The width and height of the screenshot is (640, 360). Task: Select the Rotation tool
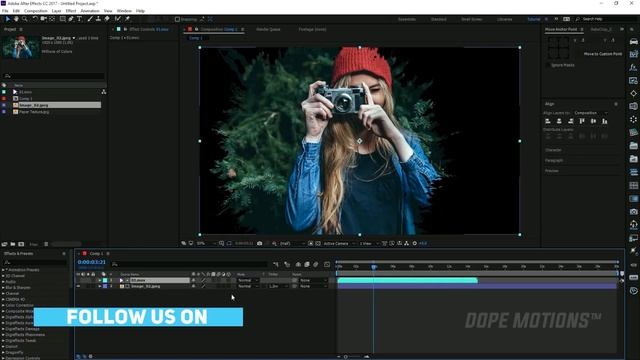pyautogui.click(x=35, y=19)
